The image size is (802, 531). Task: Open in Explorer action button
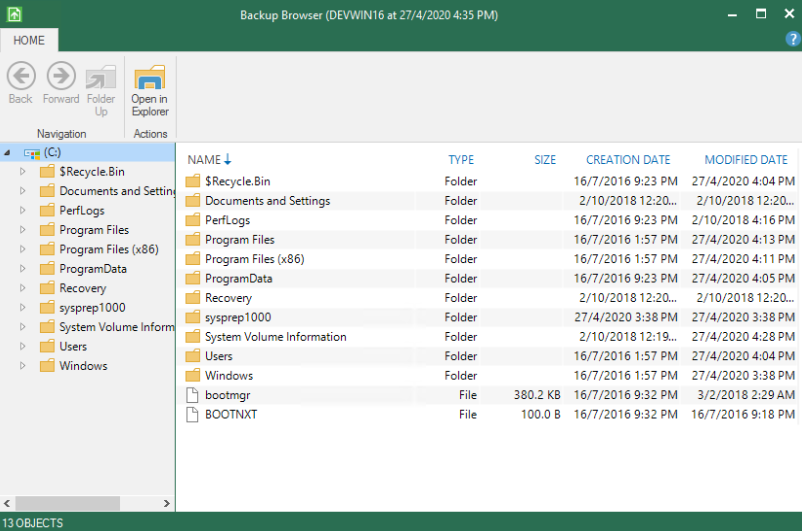[149, 91]
